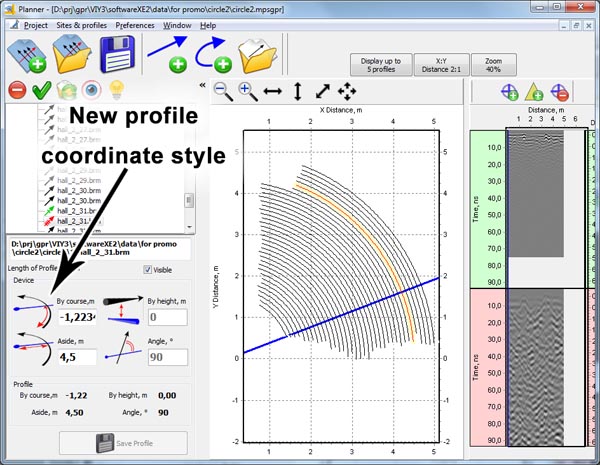Open the Help menu
The width and height of the screenshot is (600, 465).
pos(208,26)
